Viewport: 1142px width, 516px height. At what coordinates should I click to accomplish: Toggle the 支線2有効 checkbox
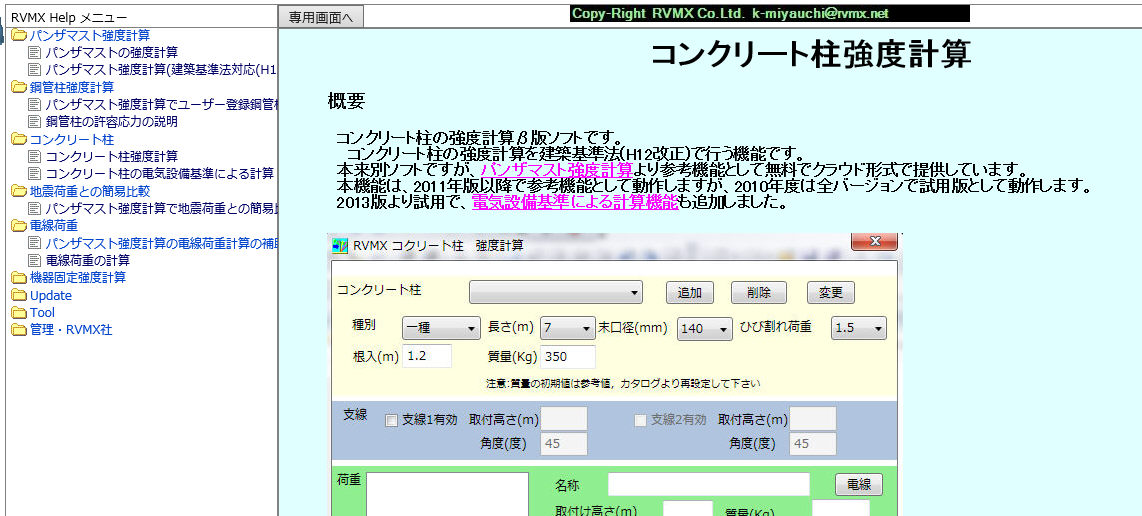(641, 420)
